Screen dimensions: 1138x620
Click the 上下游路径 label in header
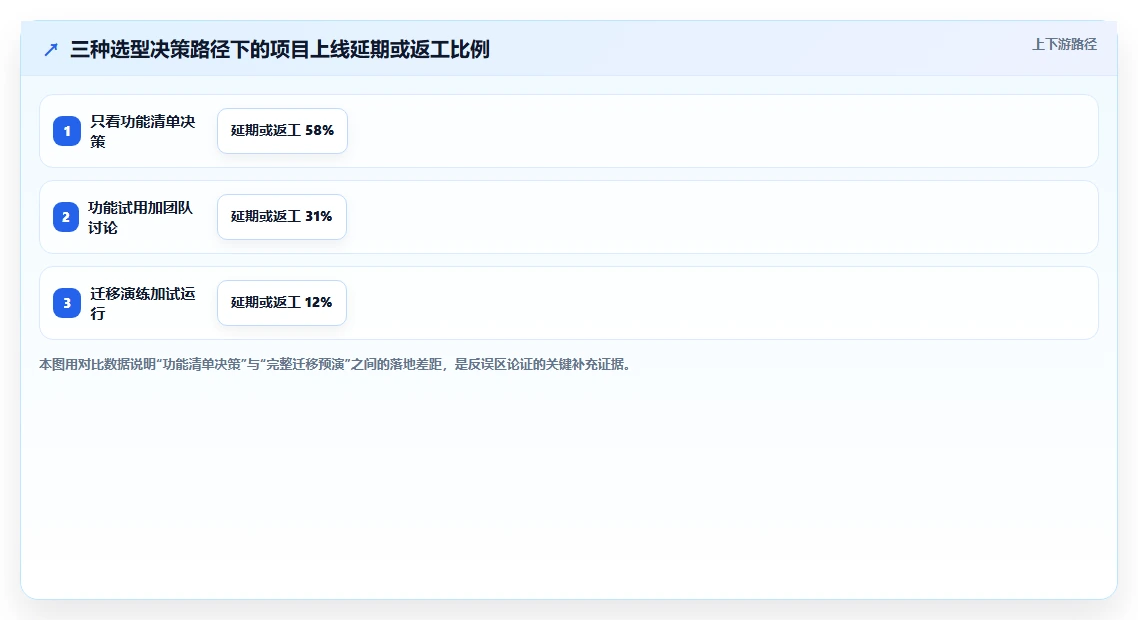pos(1064,44)
